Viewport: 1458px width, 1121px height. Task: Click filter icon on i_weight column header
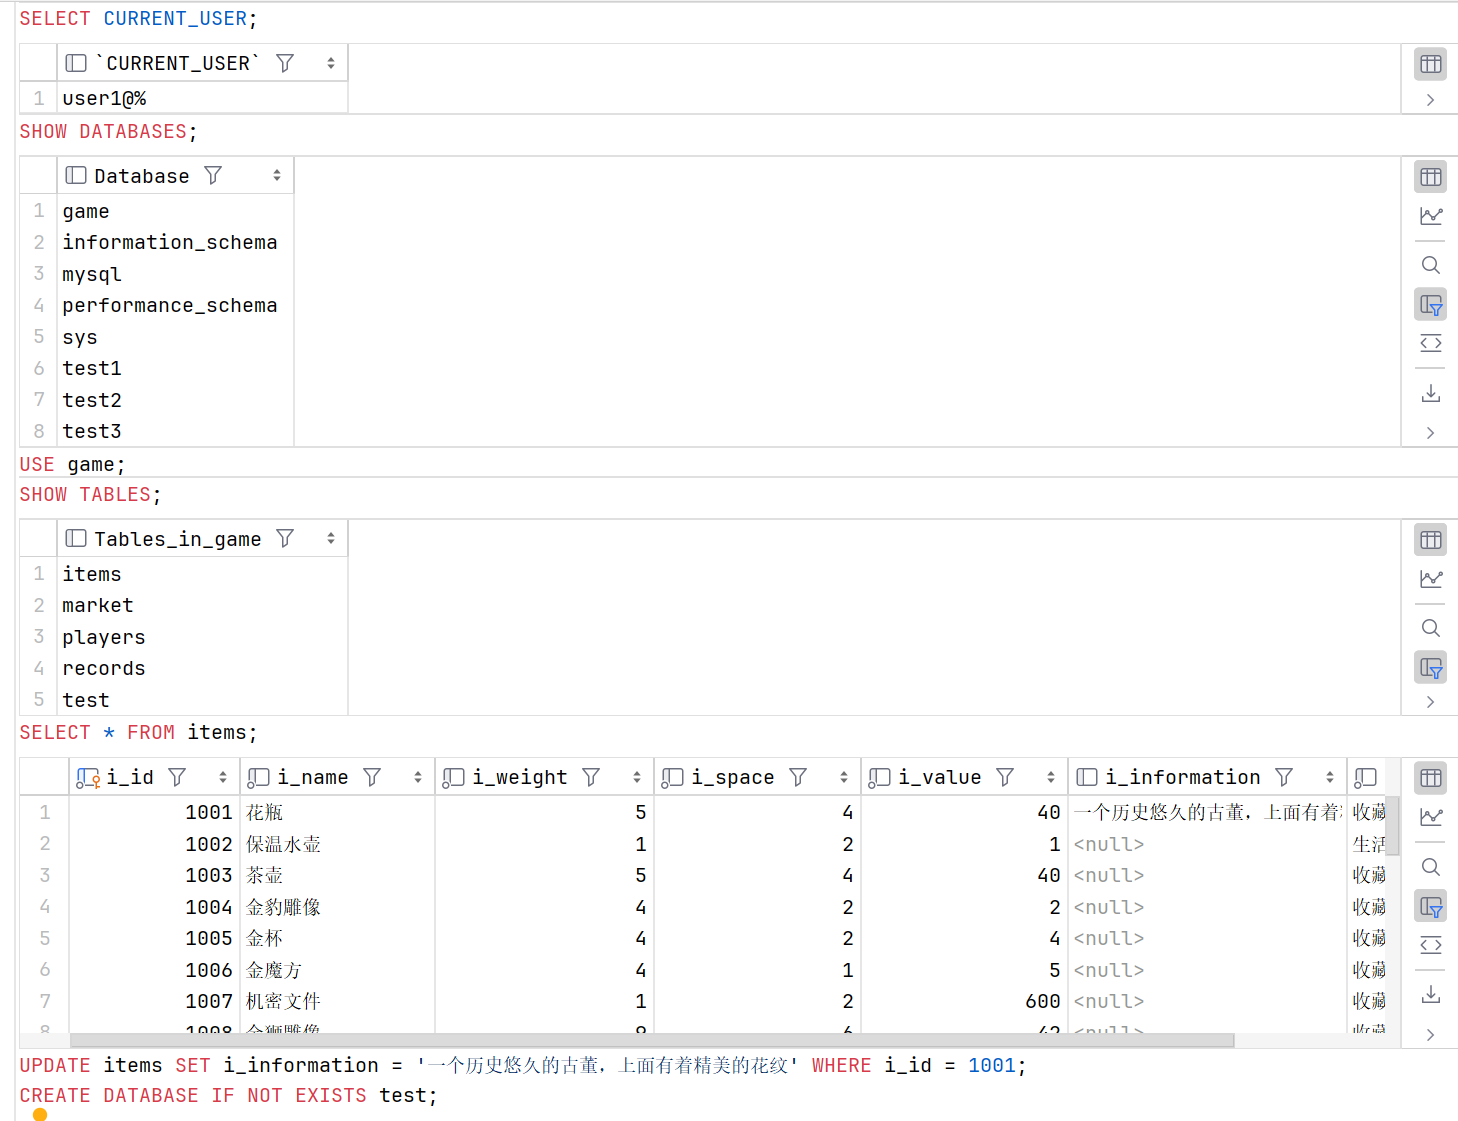point(591,777)
